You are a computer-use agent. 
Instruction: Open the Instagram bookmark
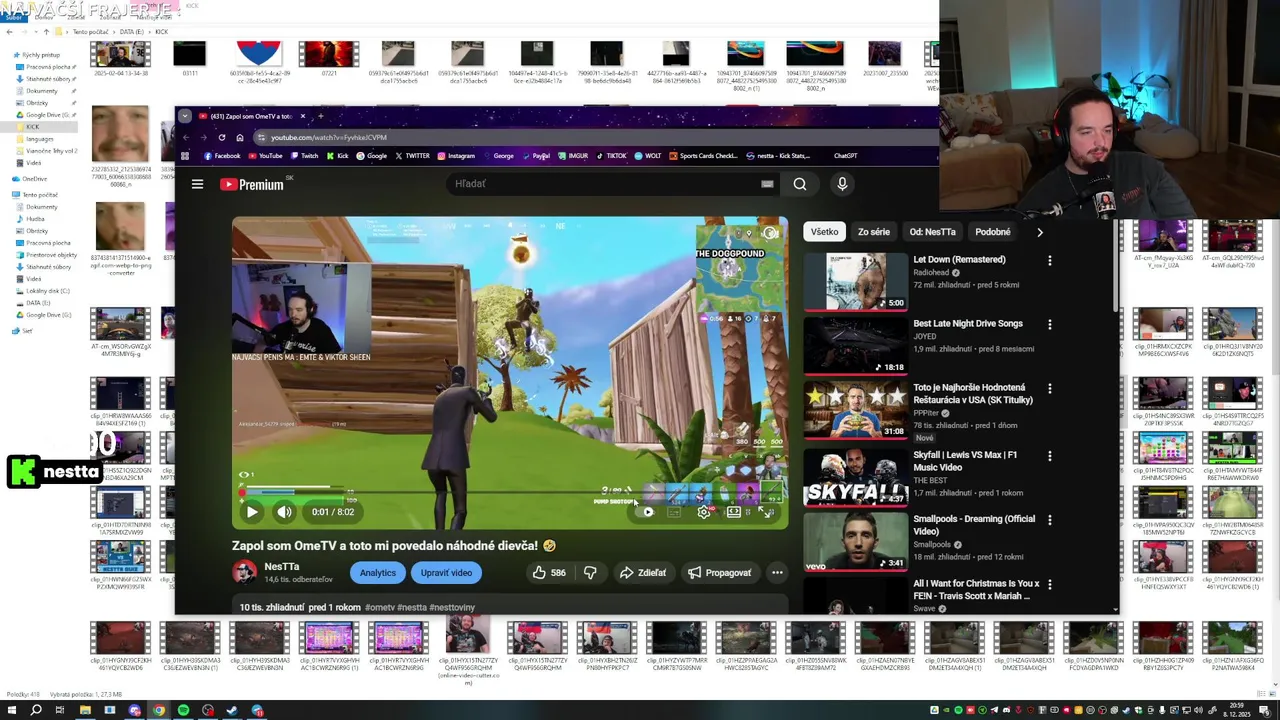pyautogui.click(x=455, y=156)
